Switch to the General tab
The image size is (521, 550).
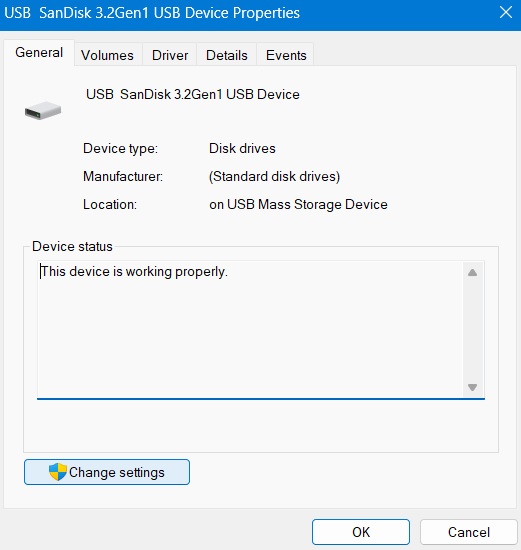pyautogui.click(x=39, y=53)
